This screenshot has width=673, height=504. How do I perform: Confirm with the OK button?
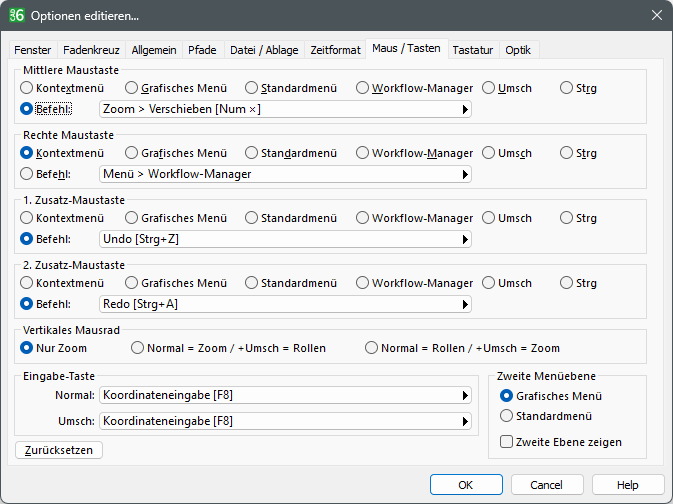466,485
